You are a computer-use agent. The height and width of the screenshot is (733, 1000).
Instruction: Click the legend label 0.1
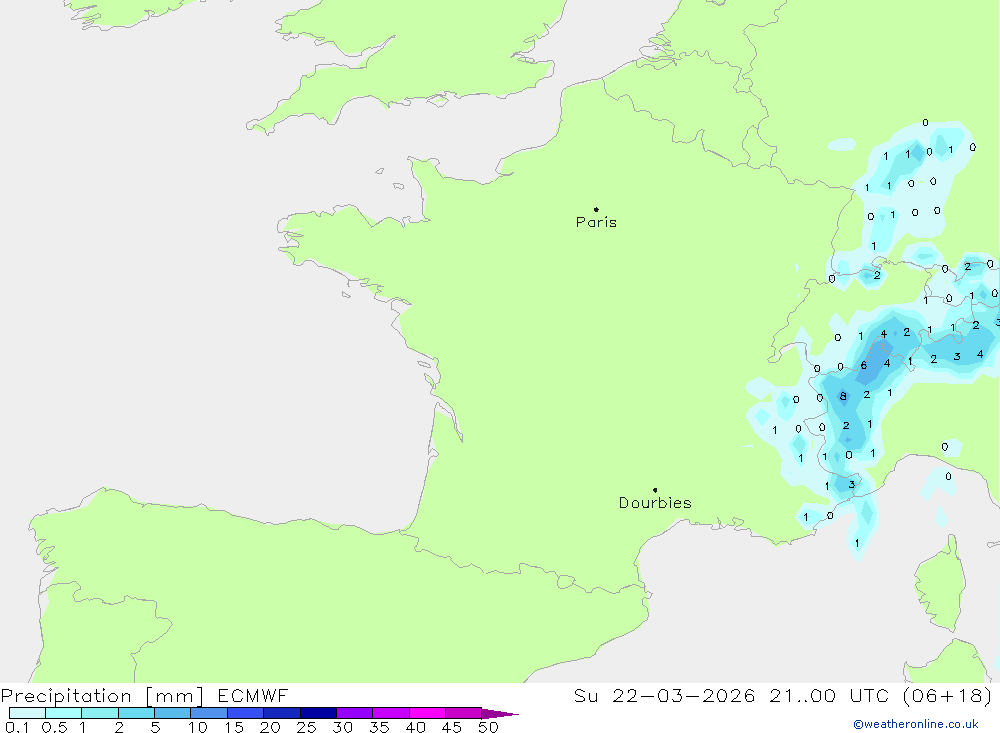pos(17,727)
